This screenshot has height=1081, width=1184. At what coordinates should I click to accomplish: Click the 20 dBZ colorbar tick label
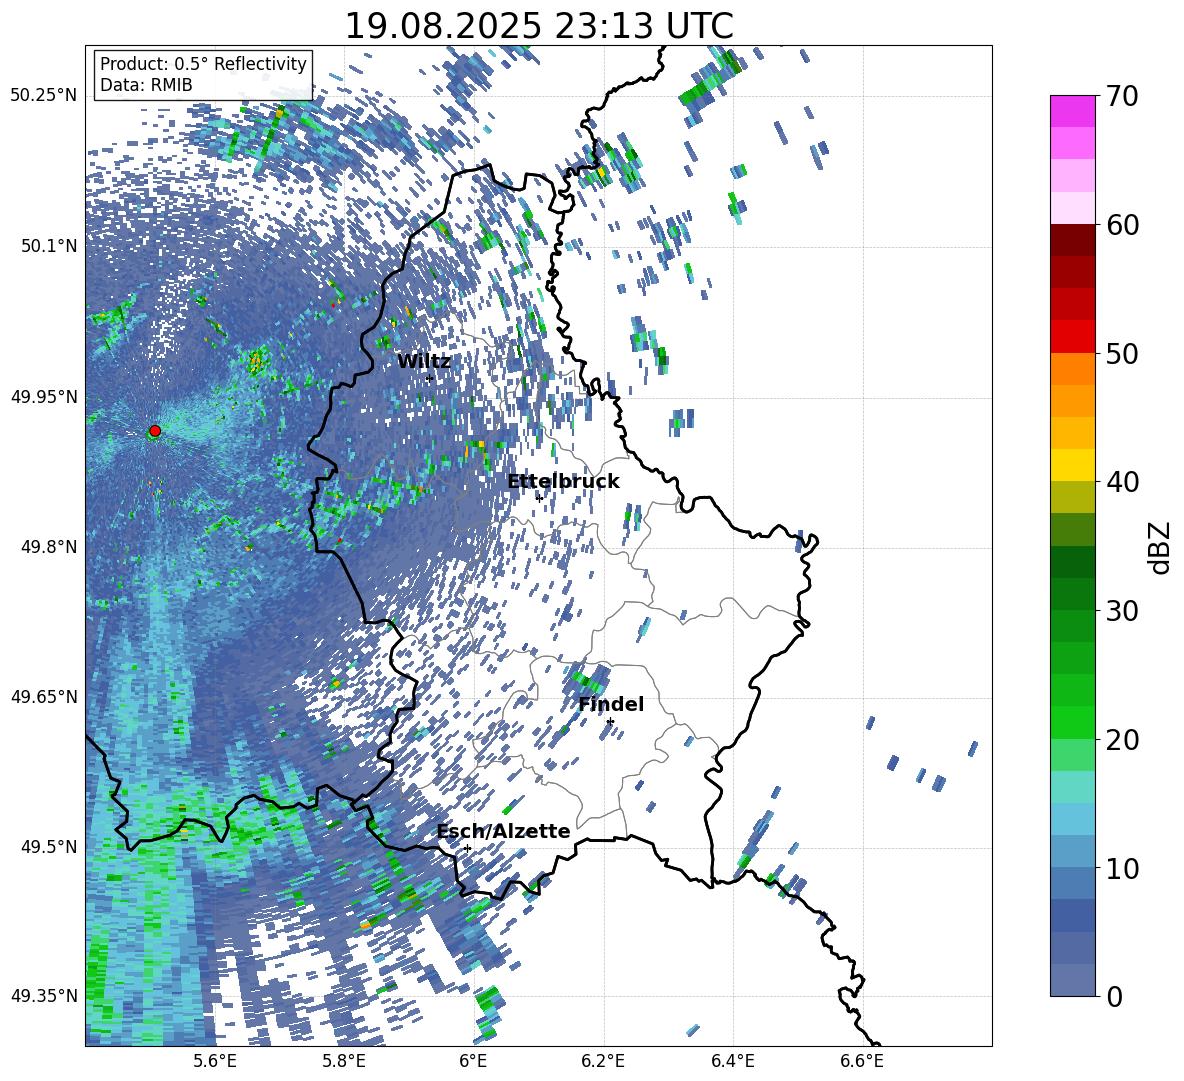(1122, 740)
